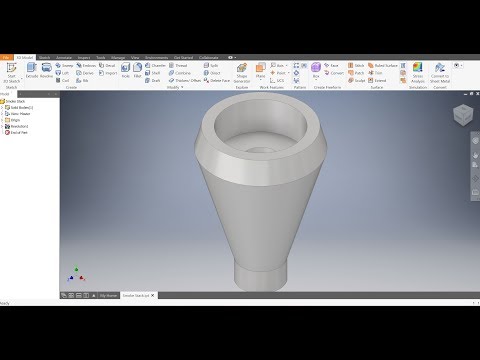Select the Revolve tool
This screenshot has height=360, width=480.
click(46, 70)
